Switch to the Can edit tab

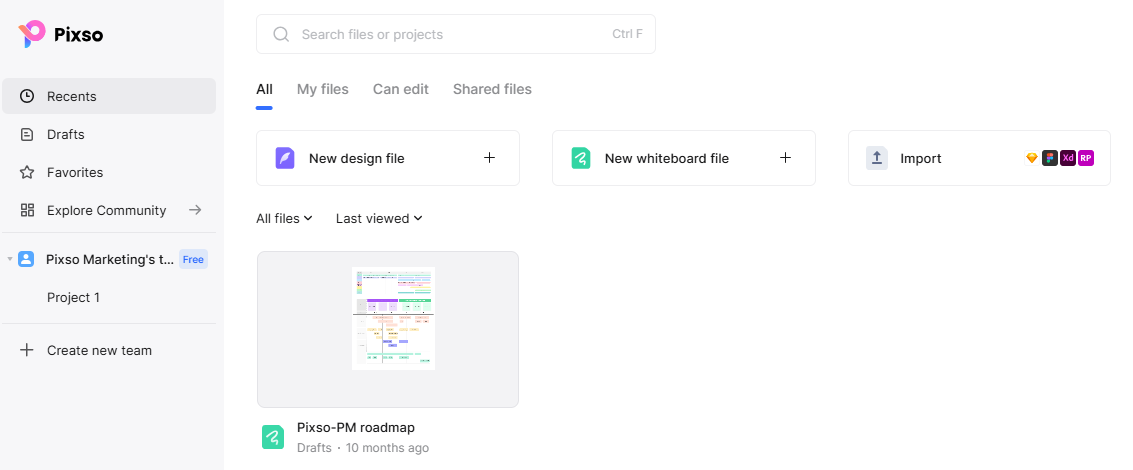(x=400, y=90)
